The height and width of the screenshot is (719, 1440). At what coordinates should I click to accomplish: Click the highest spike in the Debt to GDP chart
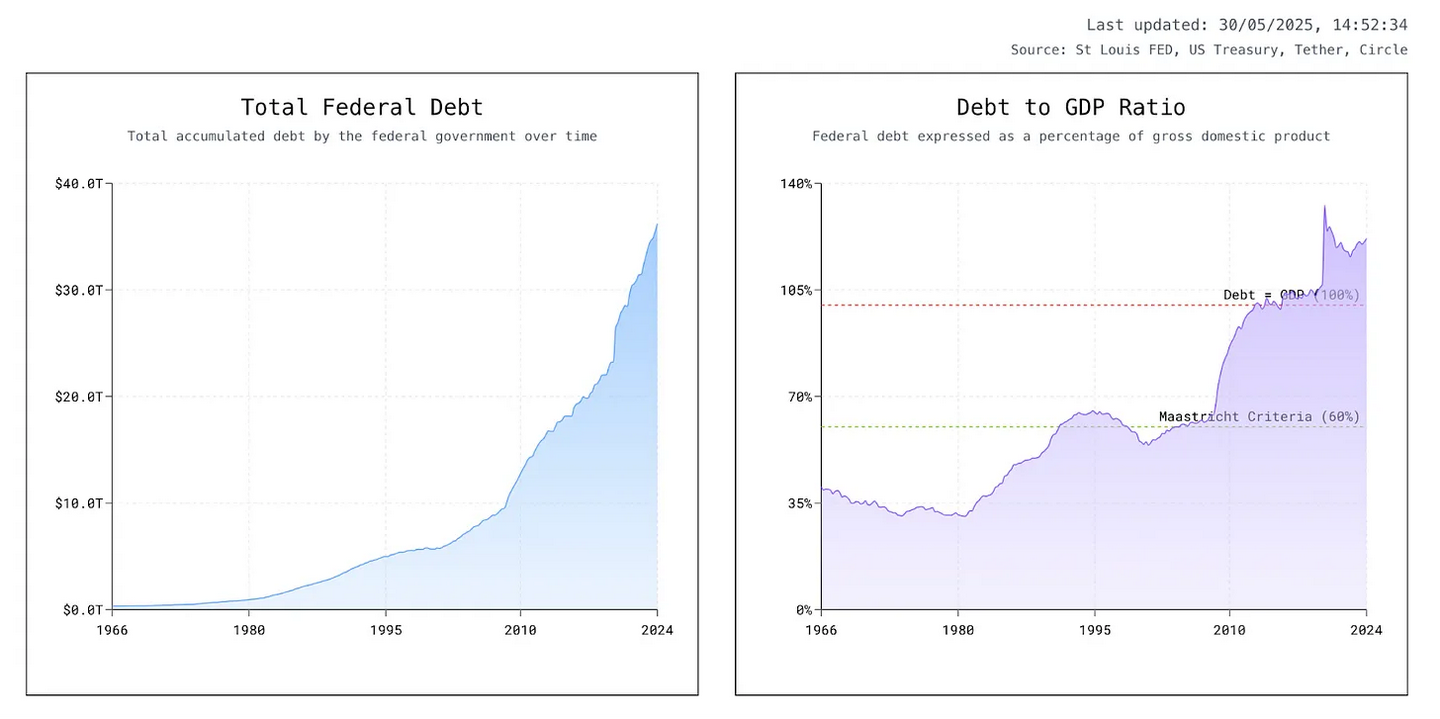tap(1325, 208)
